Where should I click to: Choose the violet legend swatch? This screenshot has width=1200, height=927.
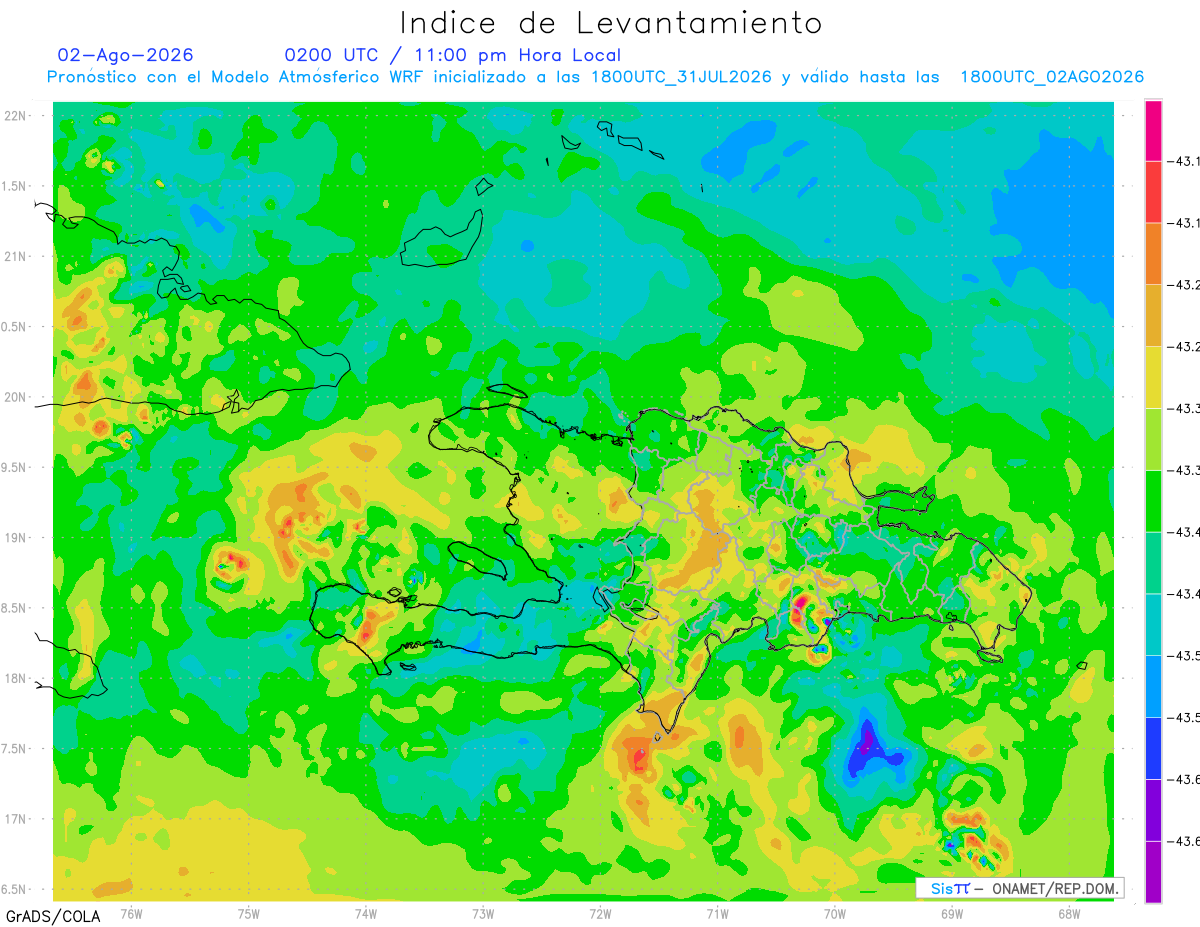tap(1153, 811)
